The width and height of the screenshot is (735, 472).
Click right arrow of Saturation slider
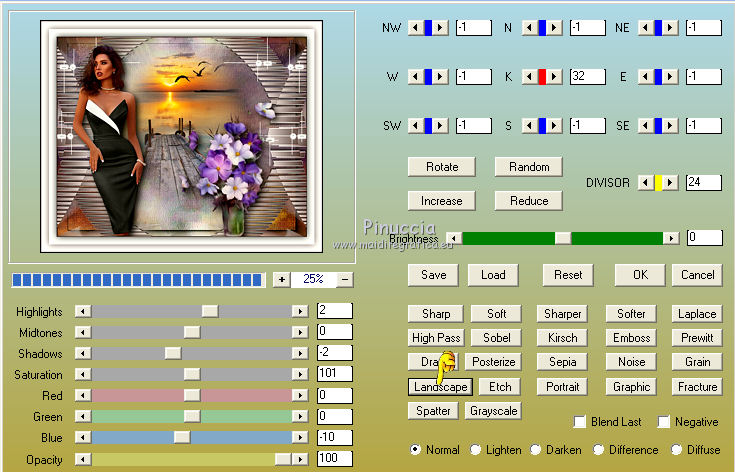[300, 374]
